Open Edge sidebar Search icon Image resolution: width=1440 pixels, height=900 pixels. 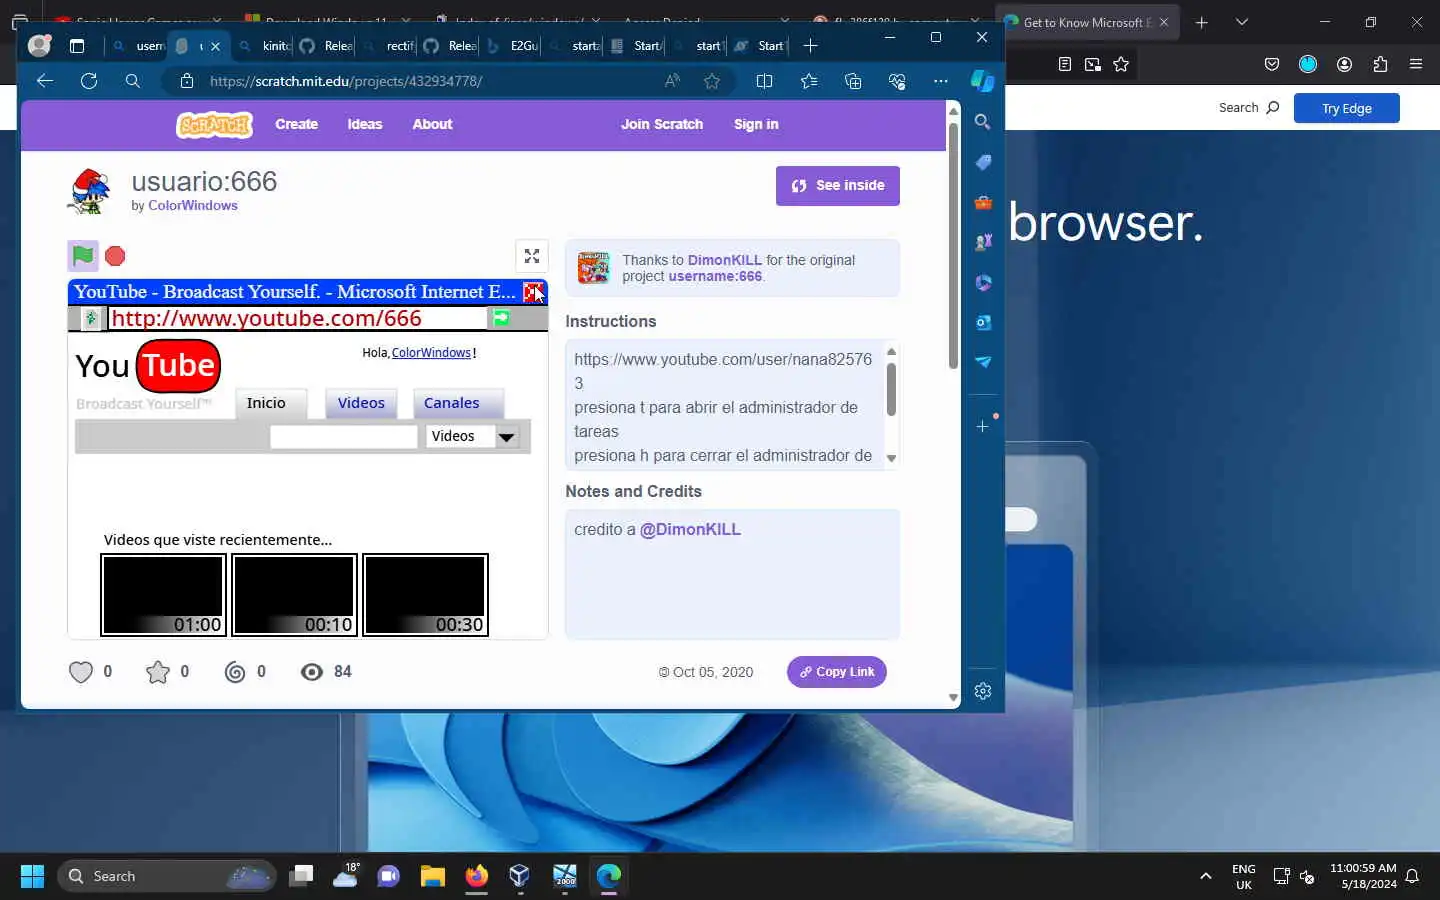[983, 122]
